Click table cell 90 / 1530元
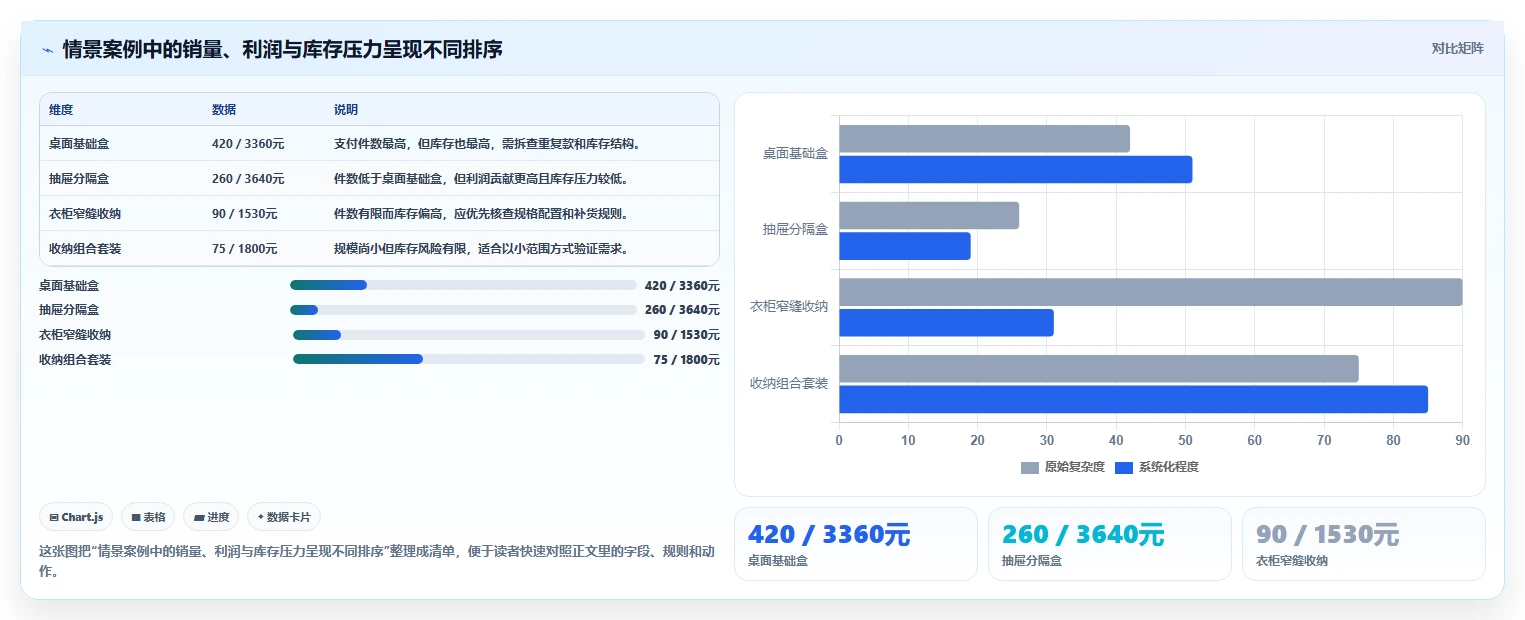This screenshot has height=620, width=1525. [245, 214]
